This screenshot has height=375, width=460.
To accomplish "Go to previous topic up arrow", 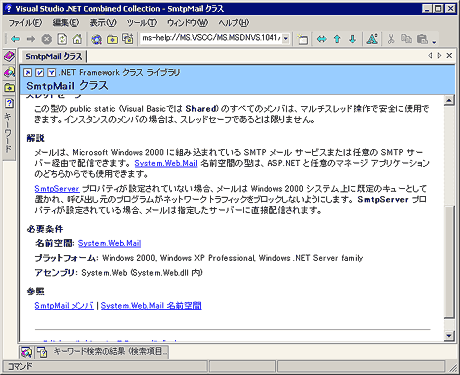I will point(337,39).
